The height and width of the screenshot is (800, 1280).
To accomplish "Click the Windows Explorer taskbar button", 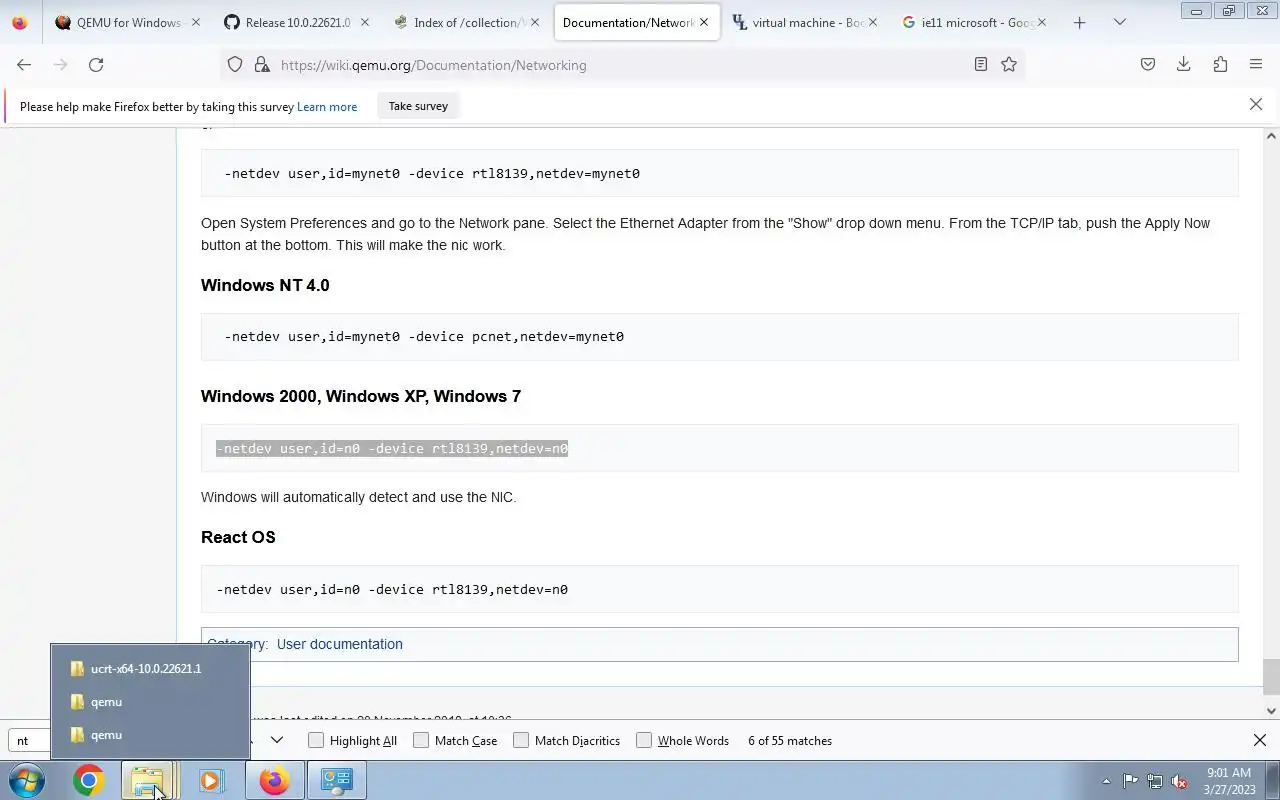I will (148, 780).
